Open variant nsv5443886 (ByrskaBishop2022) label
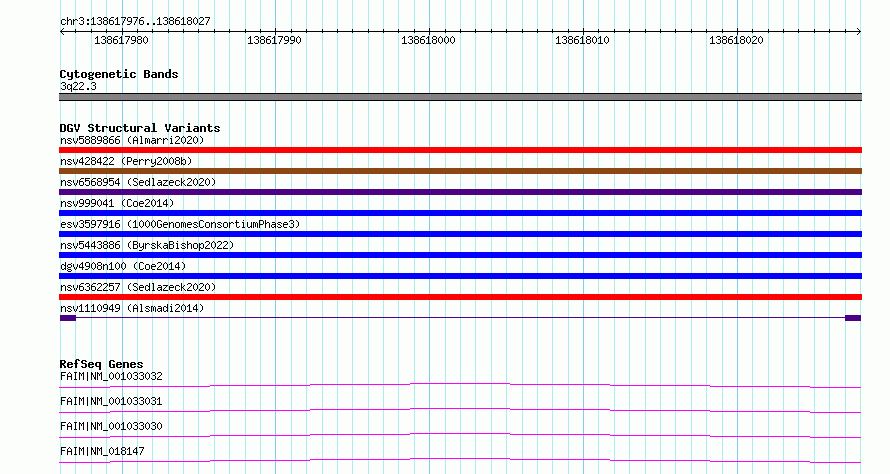 pos(147,245)
